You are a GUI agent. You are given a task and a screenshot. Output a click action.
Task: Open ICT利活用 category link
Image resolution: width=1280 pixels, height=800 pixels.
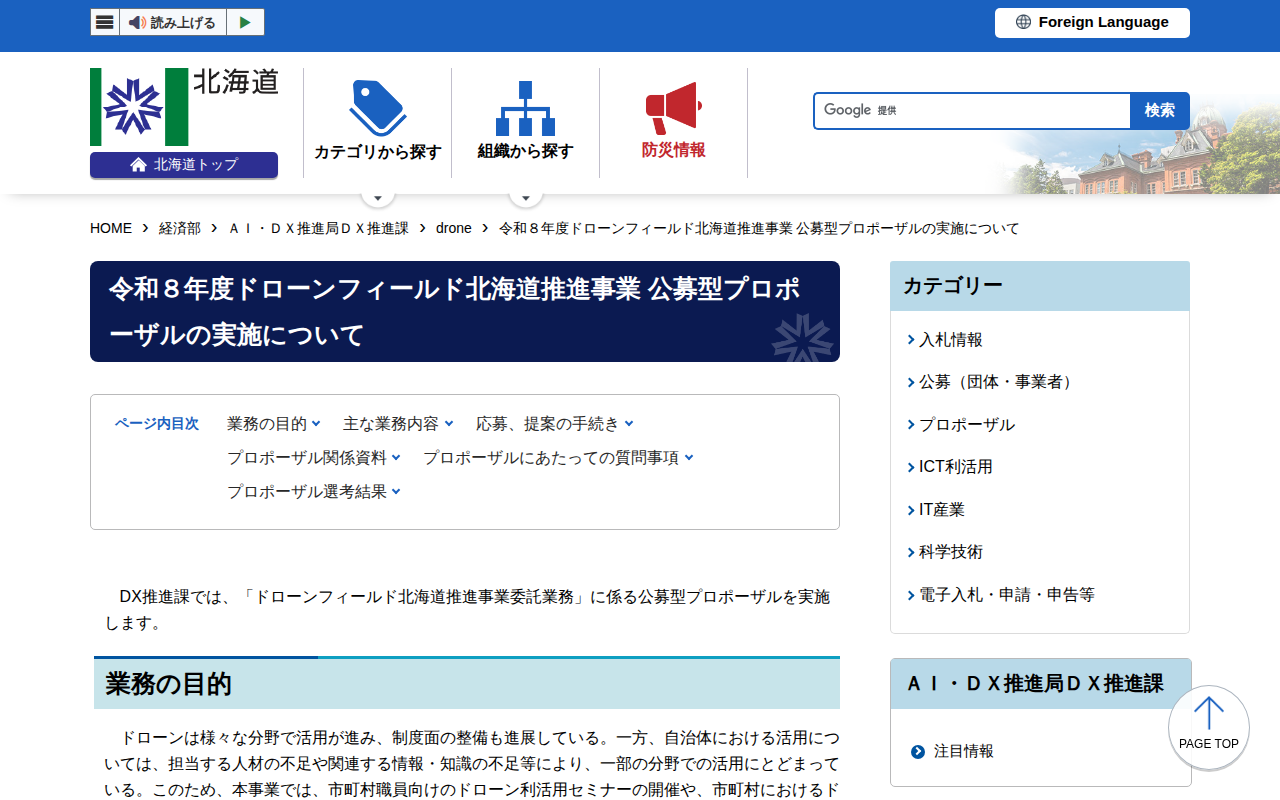(955, 467)
